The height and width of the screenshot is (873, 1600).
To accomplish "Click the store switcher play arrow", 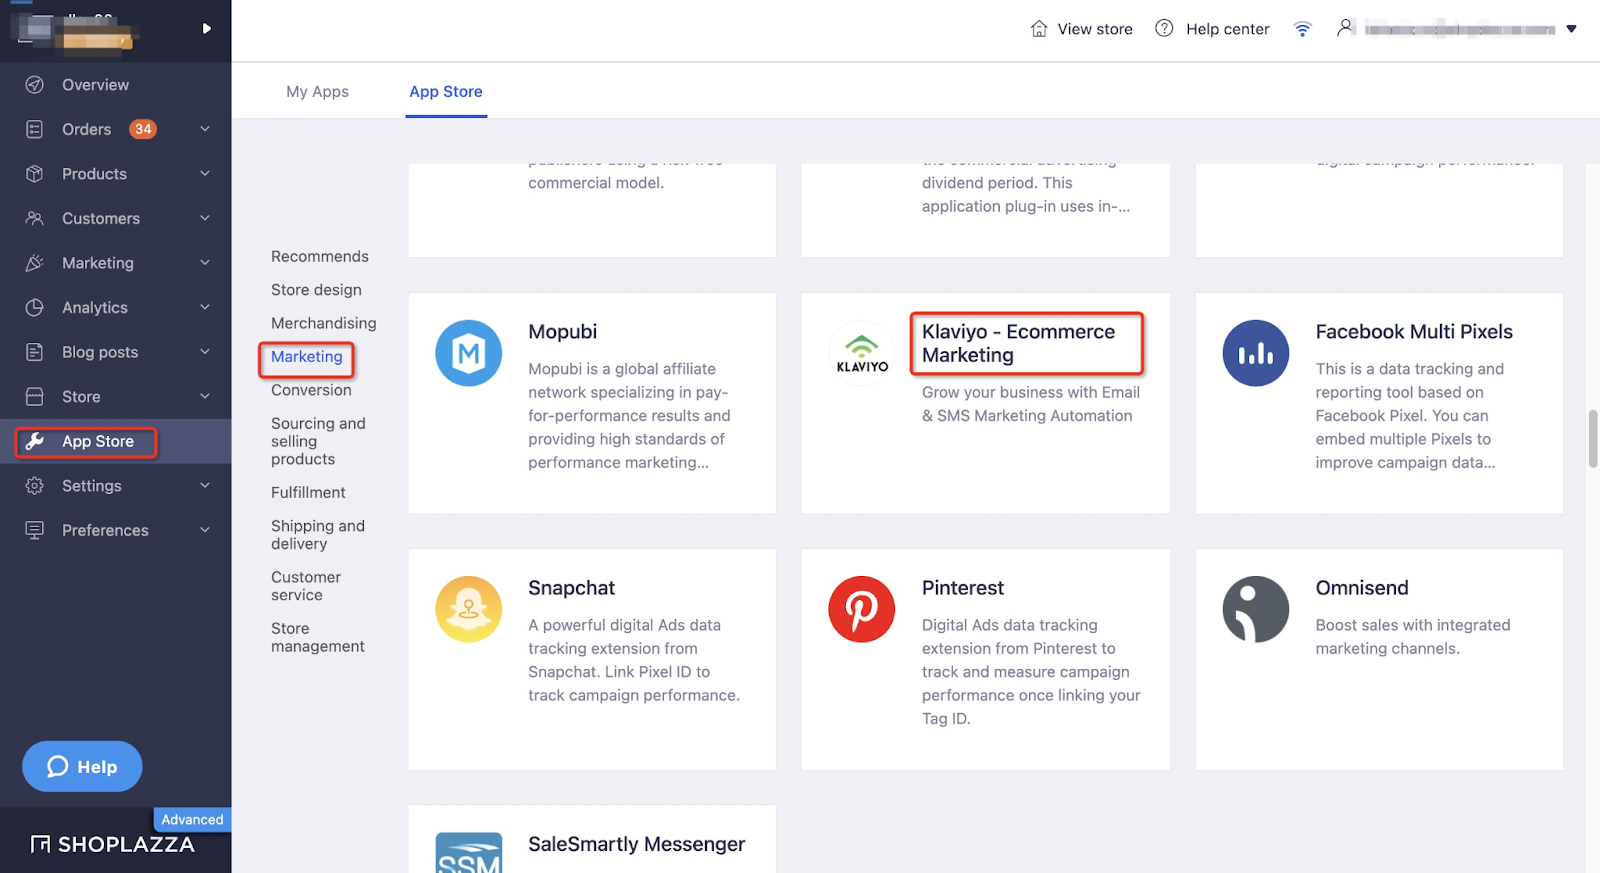I will click(x=207, y=28).
